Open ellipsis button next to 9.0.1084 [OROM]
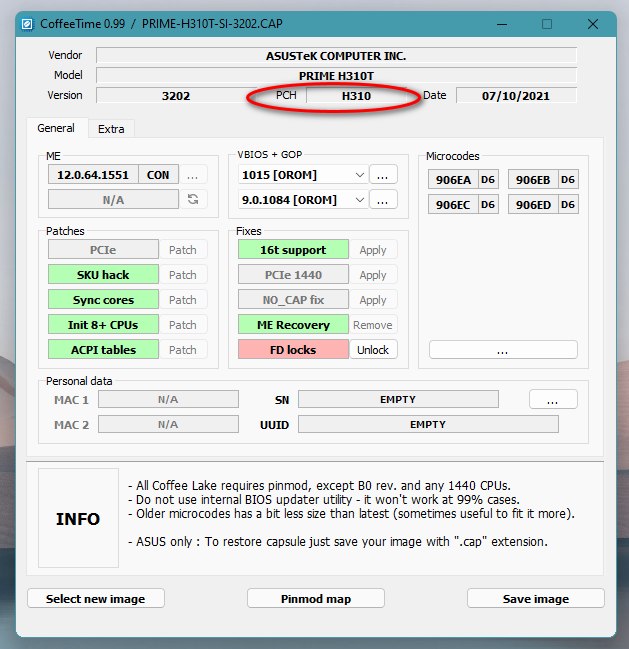Image resolution: width=629 pixels, height=649 pixels. tap(383, 200)
